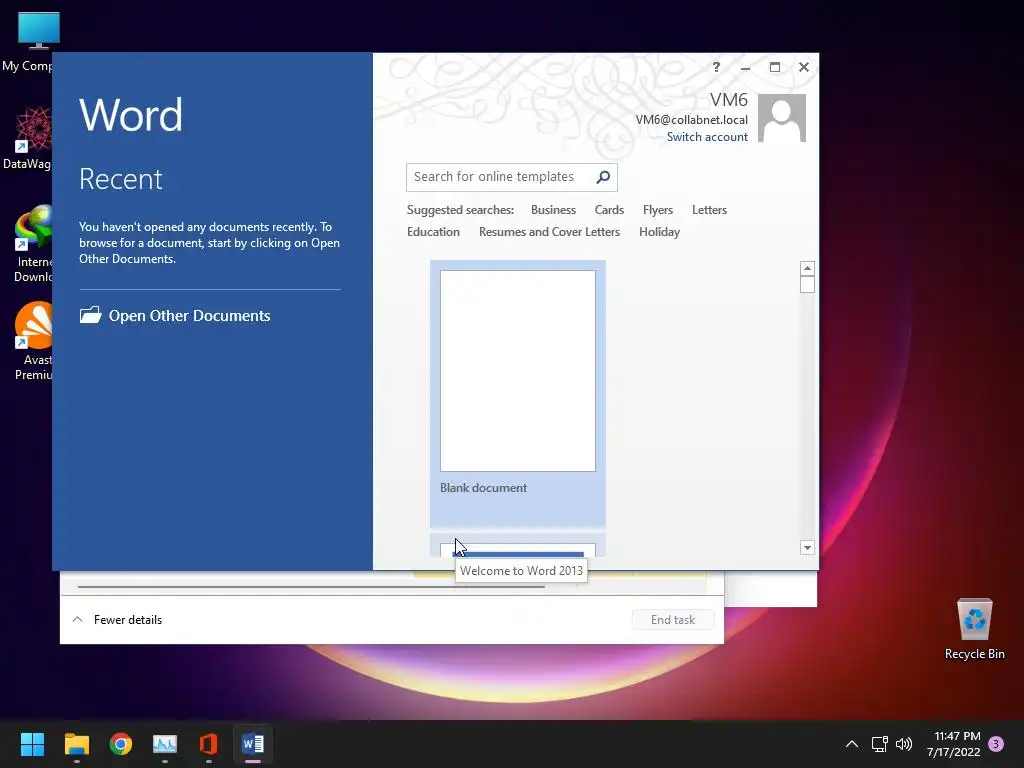Click the Blank document label
This screenshot has height=768, width=1024.
(x=483, y=488)
